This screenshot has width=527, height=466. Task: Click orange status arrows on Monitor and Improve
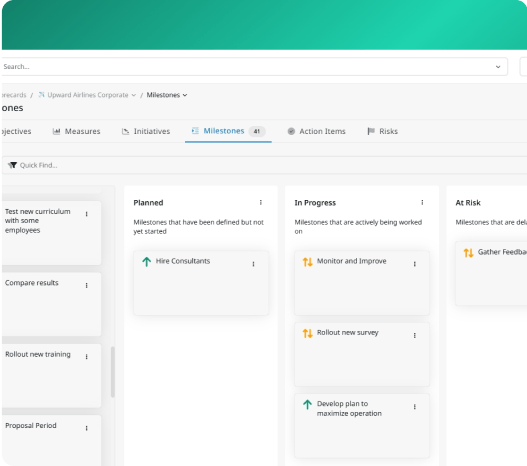point(308,262)
